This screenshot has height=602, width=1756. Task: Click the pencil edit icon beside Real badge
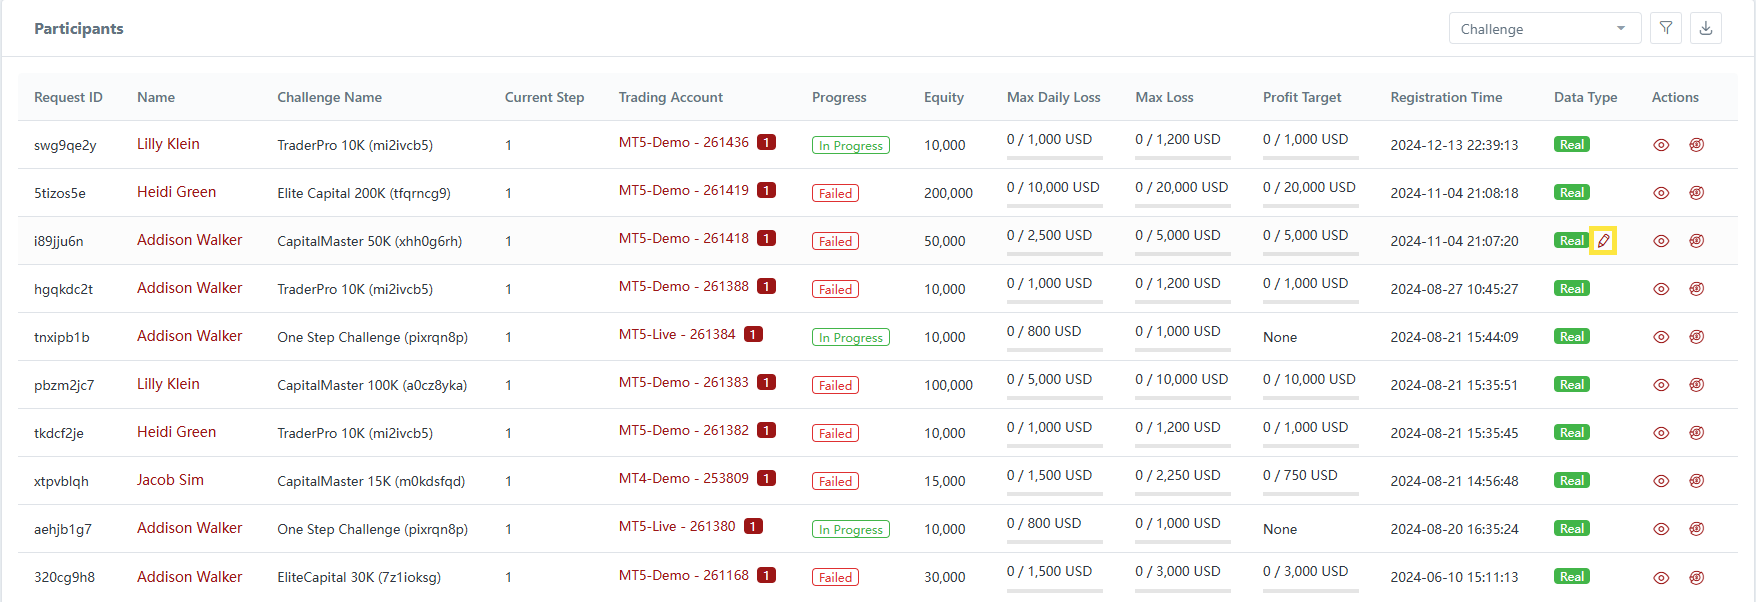1604,241
